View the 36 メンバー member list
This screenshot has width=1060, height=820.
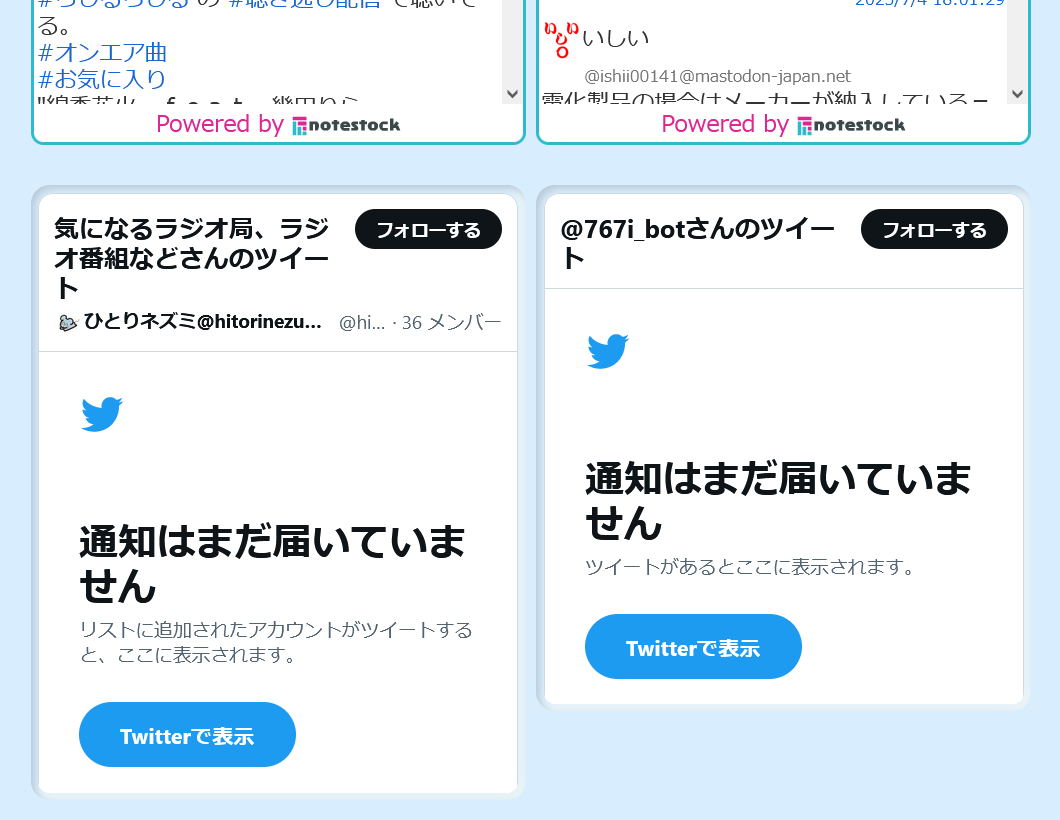[x=452, y=322]
